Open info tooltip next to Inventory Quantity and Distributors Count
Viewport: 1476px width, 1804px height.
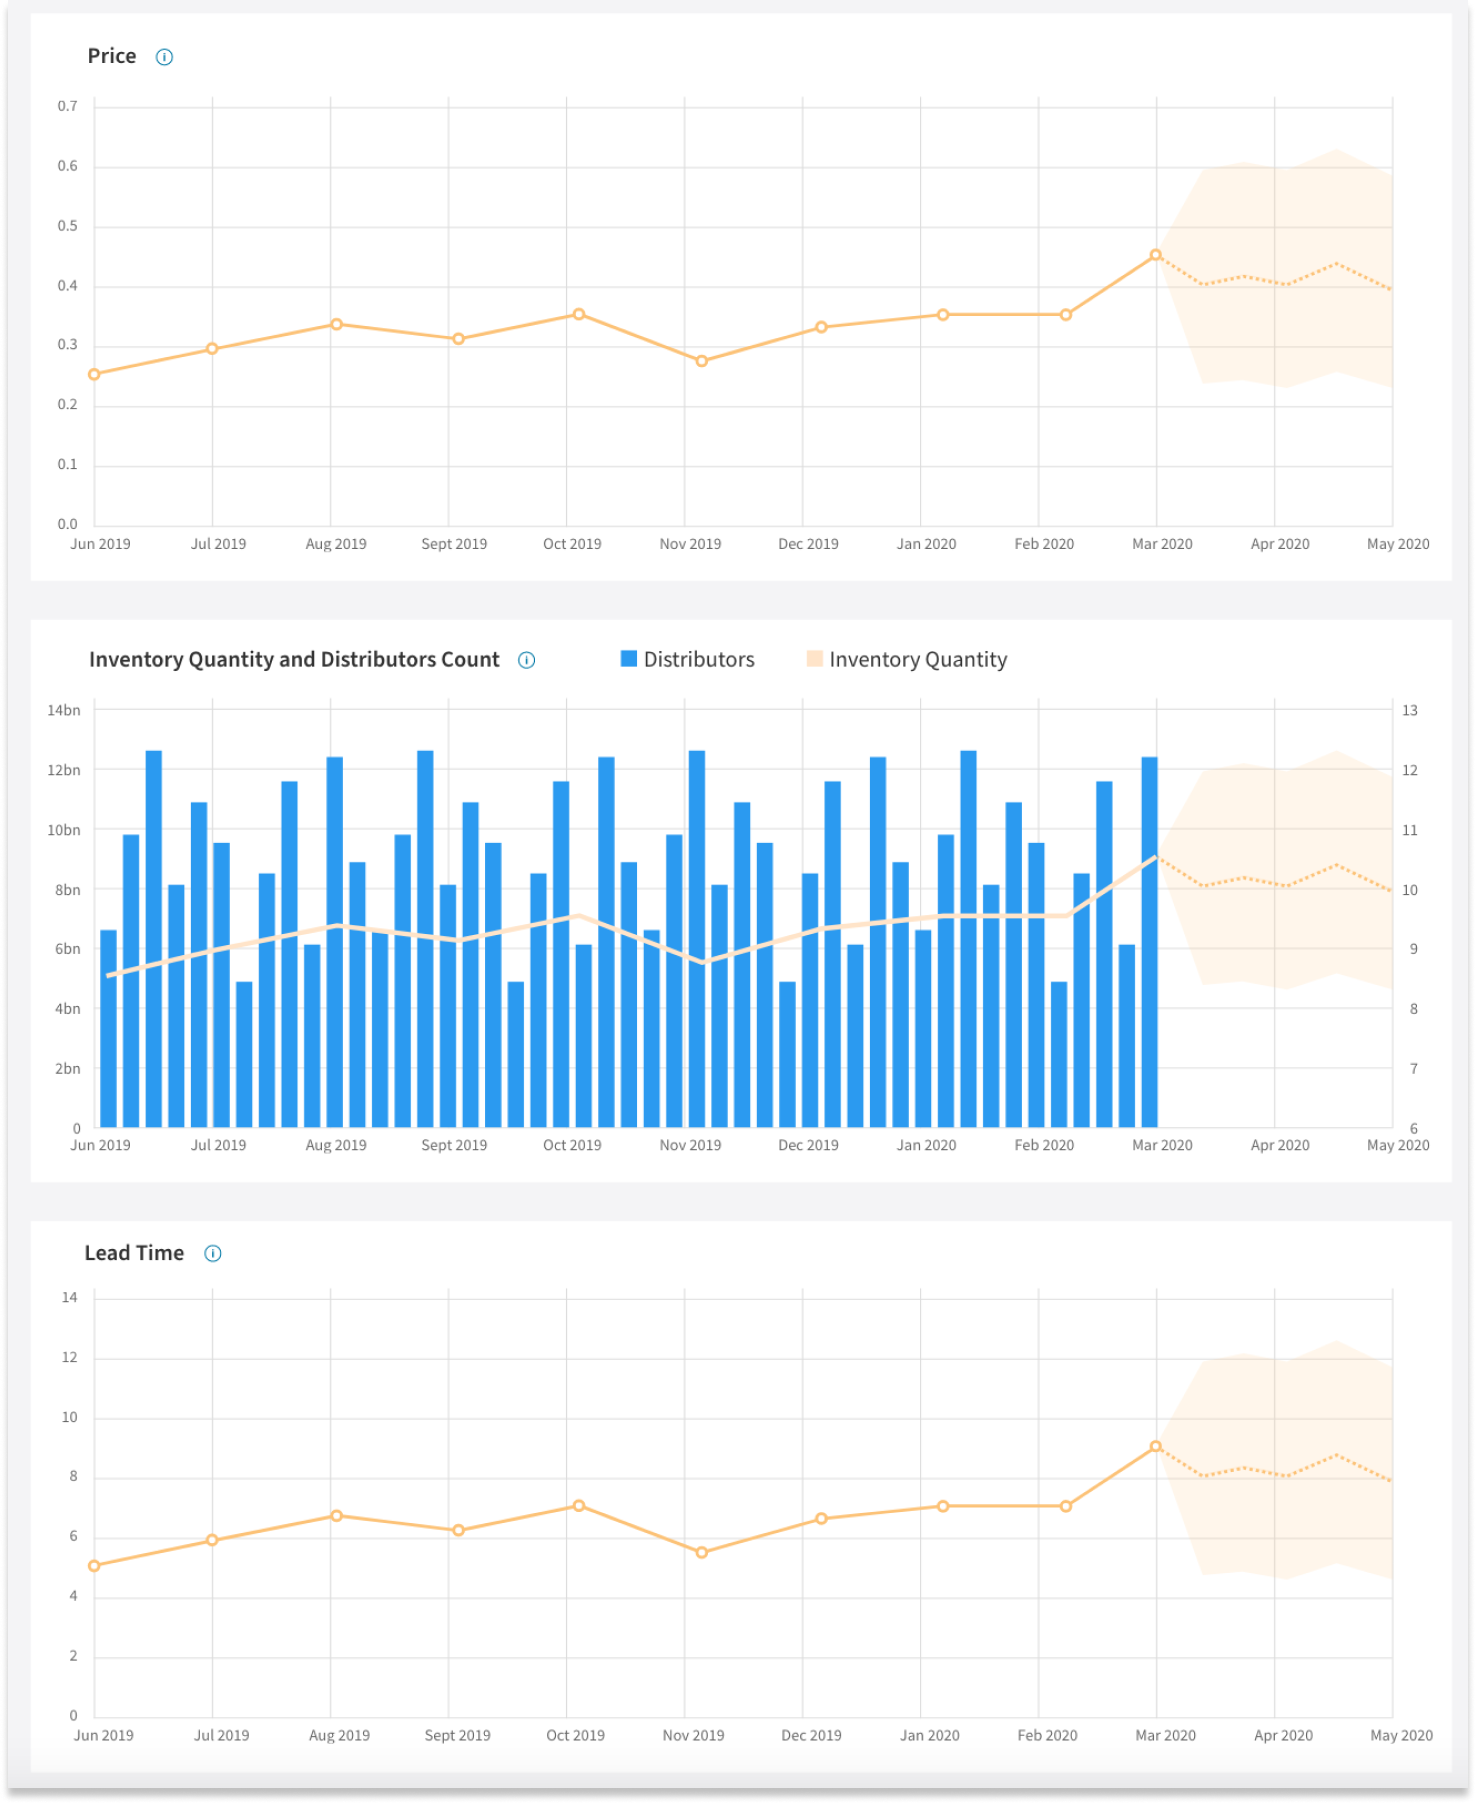point(526,660)
